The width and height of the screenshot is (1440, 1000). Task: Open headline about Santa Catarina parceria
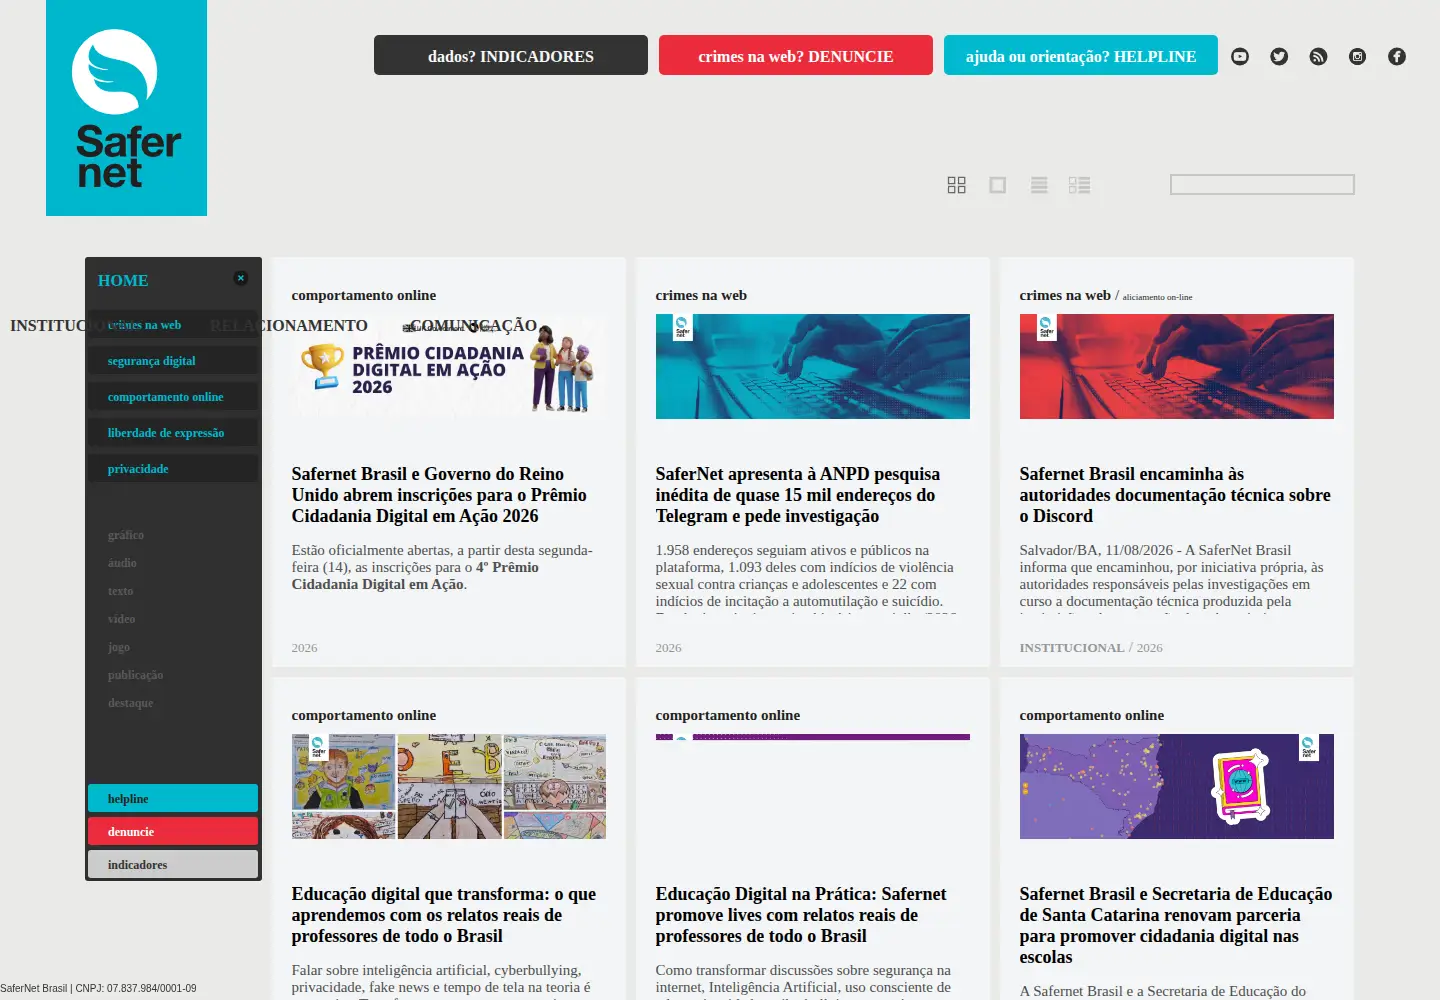click(1176, 925)
